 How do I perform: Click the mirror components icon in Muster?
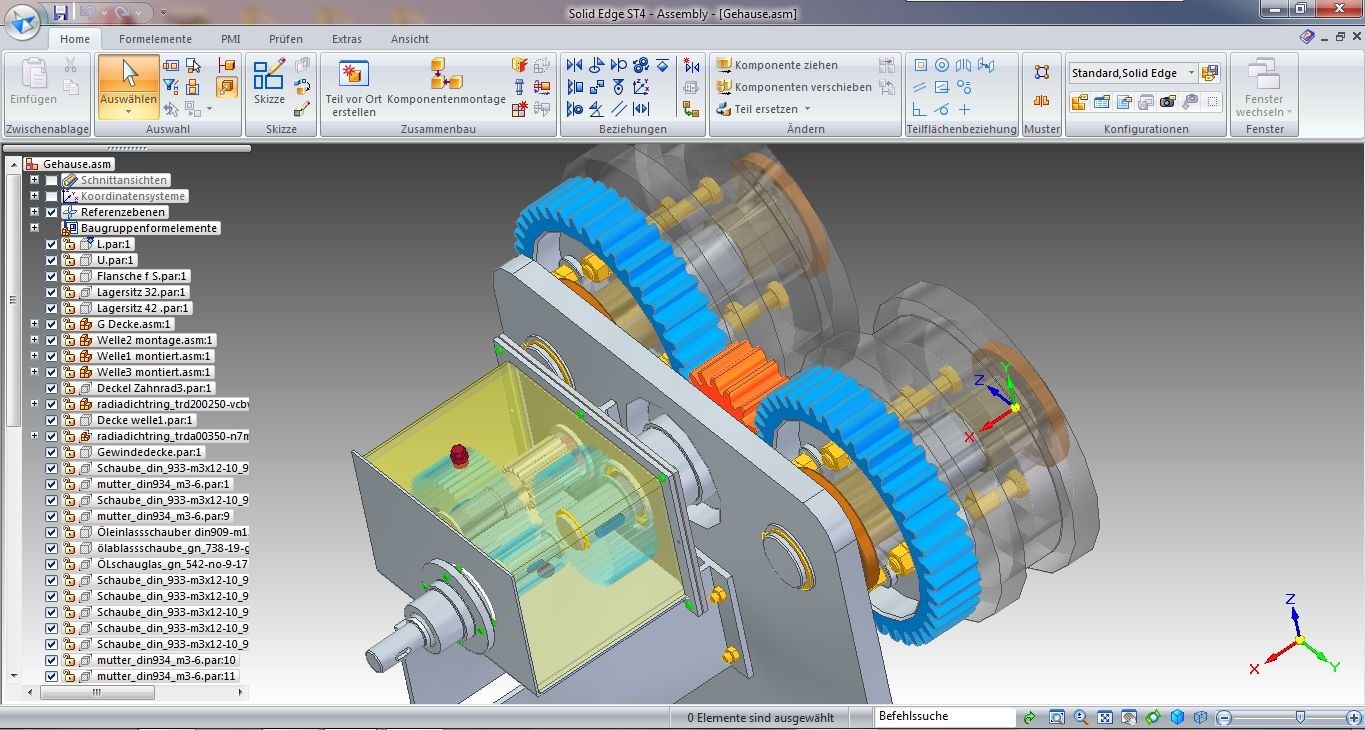(1042, 101)
